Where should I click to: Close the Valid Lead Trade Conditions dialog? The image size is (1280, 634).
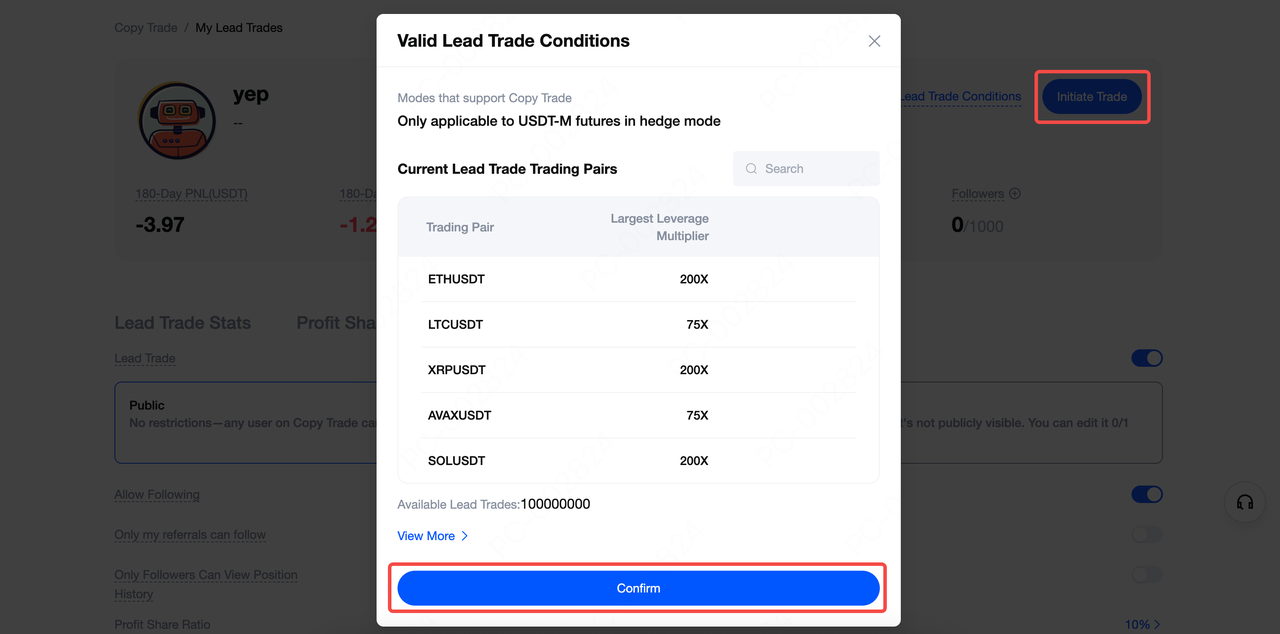[x=874, y=41]
